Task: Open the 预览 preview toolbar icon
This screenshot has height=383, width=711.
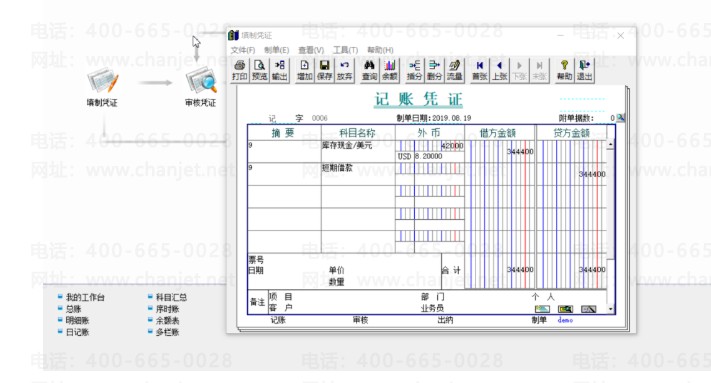Action: [x=259, y=71]
